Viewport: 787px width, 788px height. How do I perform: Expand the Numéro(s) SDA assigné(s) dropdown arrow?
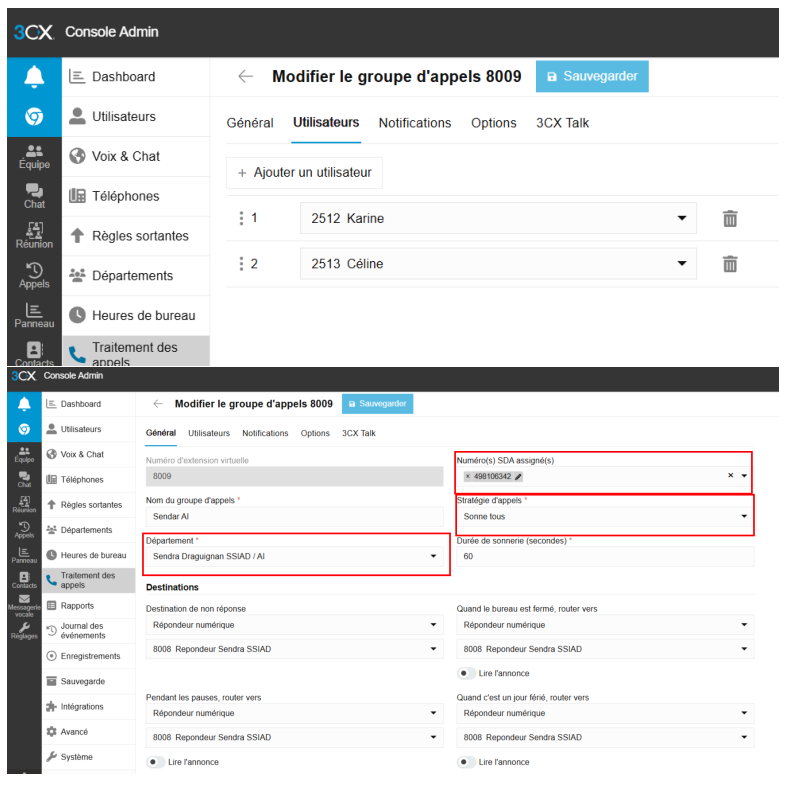pos(744,475)
